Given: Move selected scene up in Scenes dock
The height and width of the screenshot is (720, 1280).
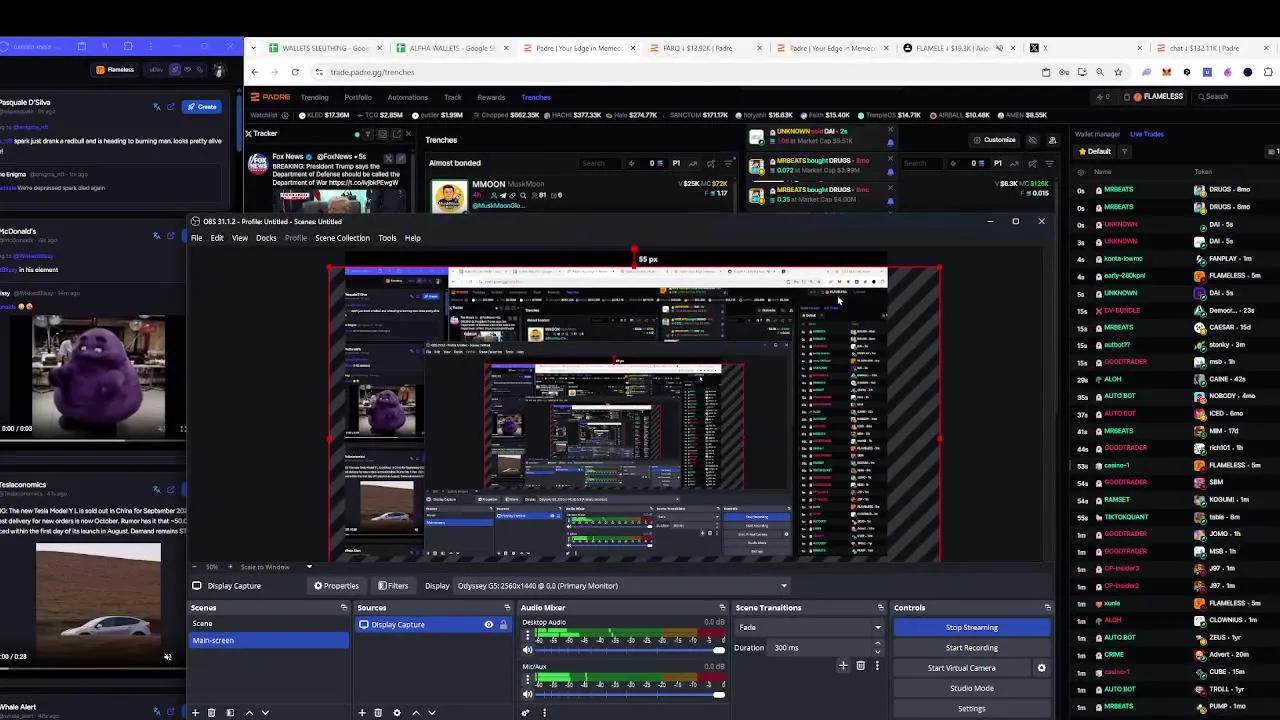Looking at the screenshot, I should point(249,713).
